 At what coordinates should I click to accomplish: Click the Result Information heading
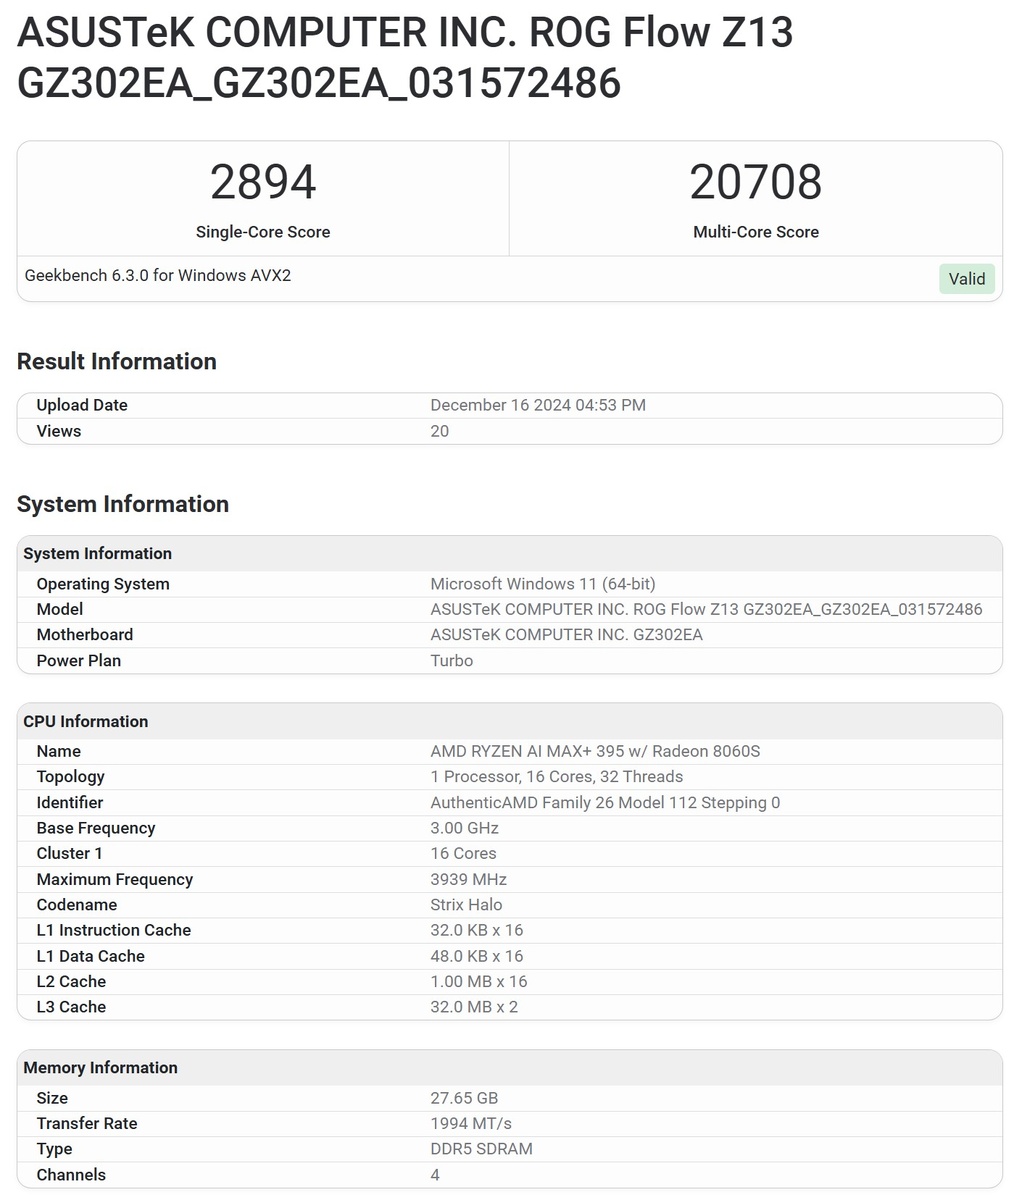(x=117, y=362)
